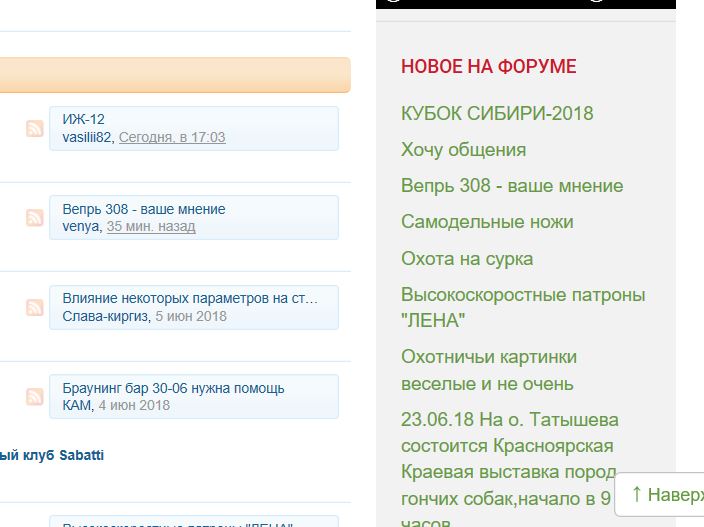Open 'Браунинг бар 30-06 нужна помощь' thread
The height and width of the screenshot is (527, 704).
[x=173, y=388]
